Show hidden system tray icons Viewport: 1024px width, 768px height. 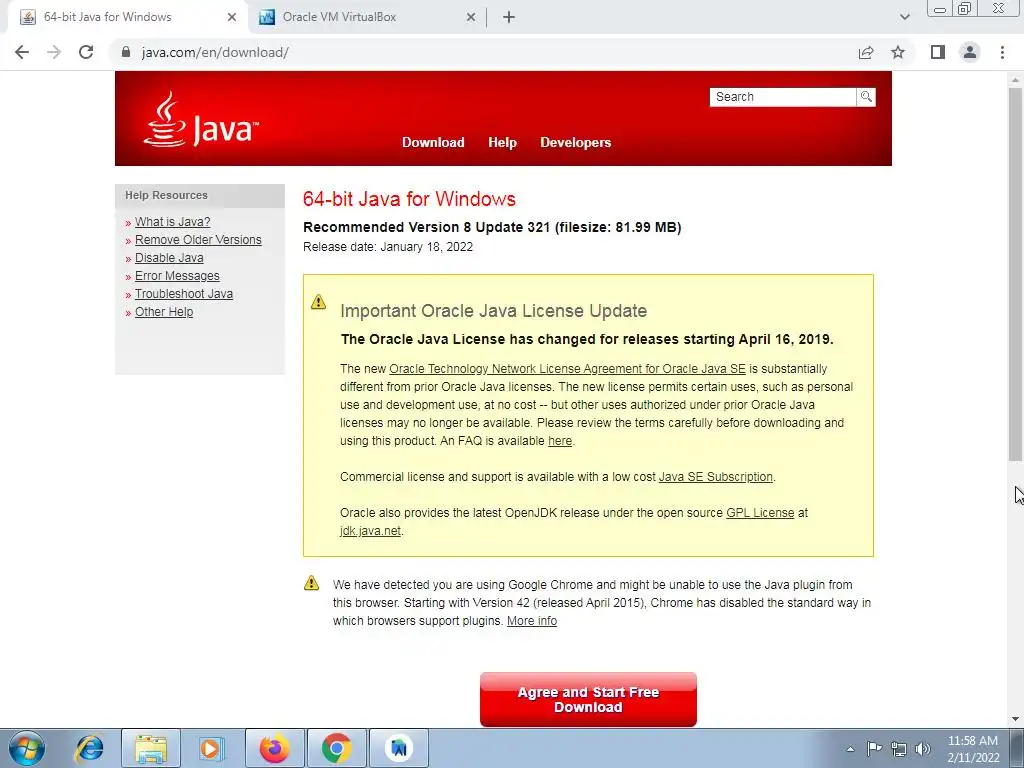coord(850,749)
